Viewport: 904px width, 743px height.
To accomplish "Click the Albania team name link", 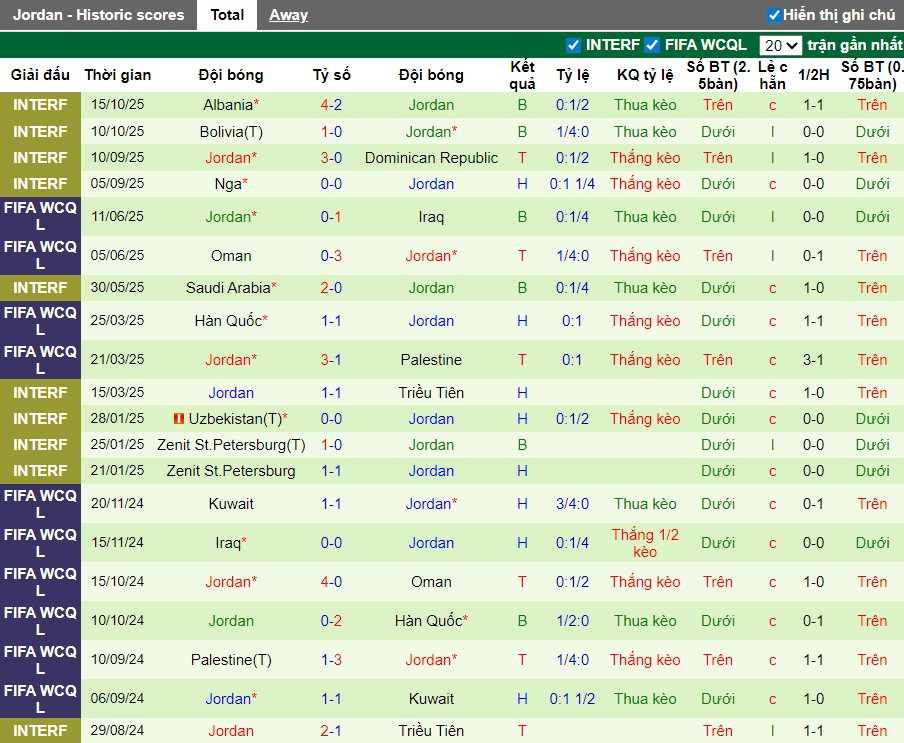I will tap(228, 105).
